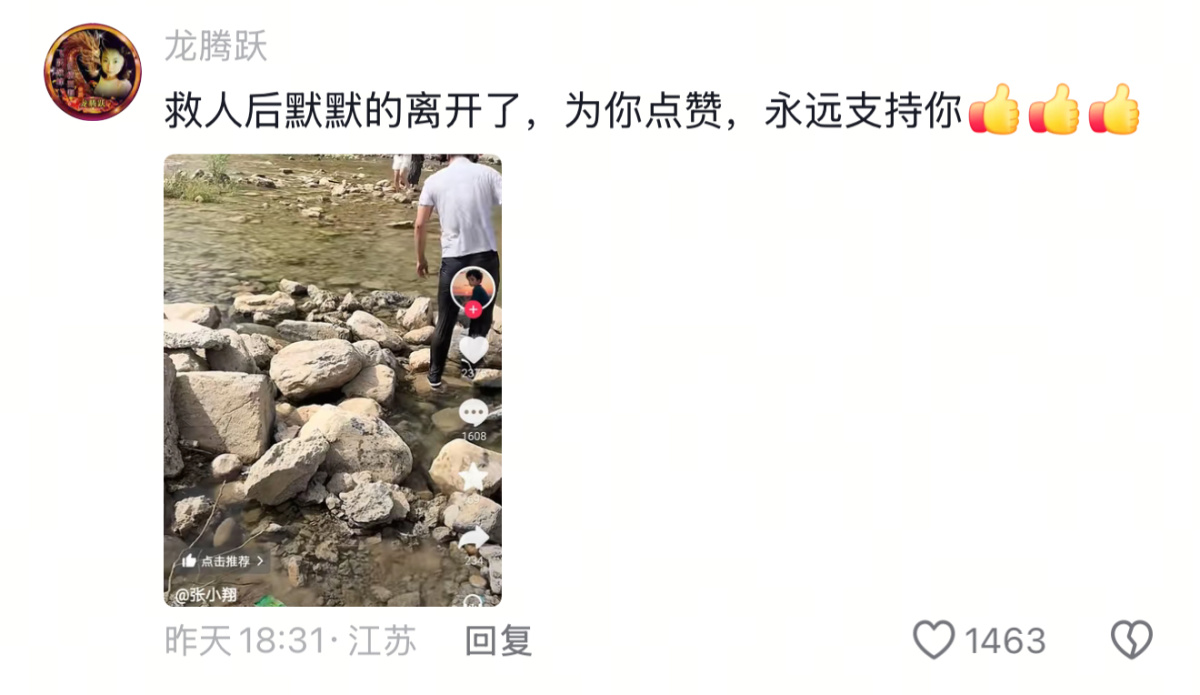Expand the 点击推荐 chevron button
The image size is (1200, 695).
click(224, 561)
